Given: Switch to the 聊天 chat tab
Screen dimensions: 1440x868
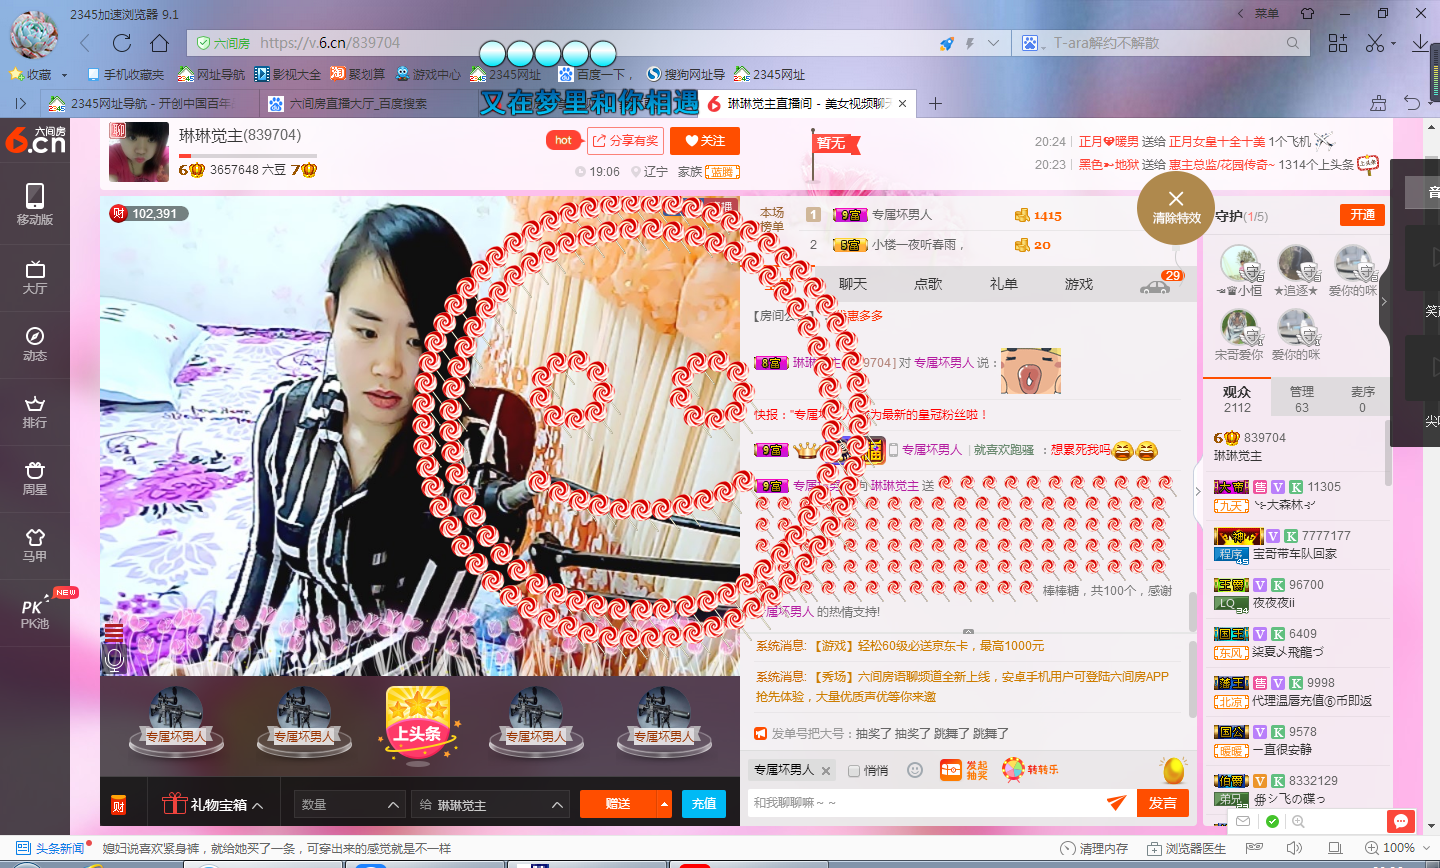Looking at the screenshot, I should coord(853,284).
